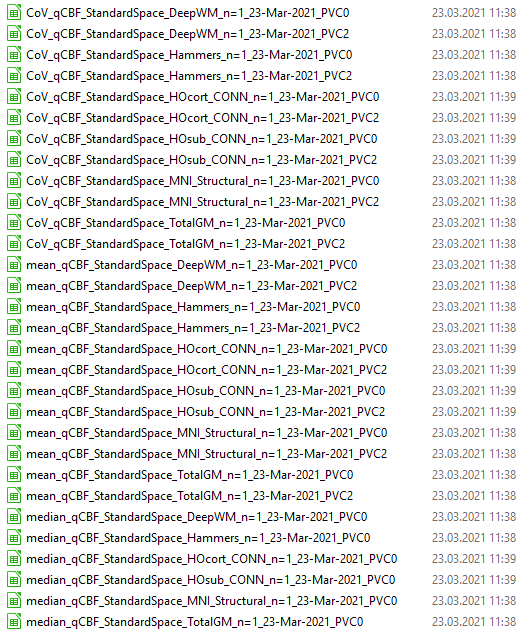Screen dimensions: 529x634
Task: Select mean_qCBF Hammers PVC0 file name
Action: (x=193, y=307)
